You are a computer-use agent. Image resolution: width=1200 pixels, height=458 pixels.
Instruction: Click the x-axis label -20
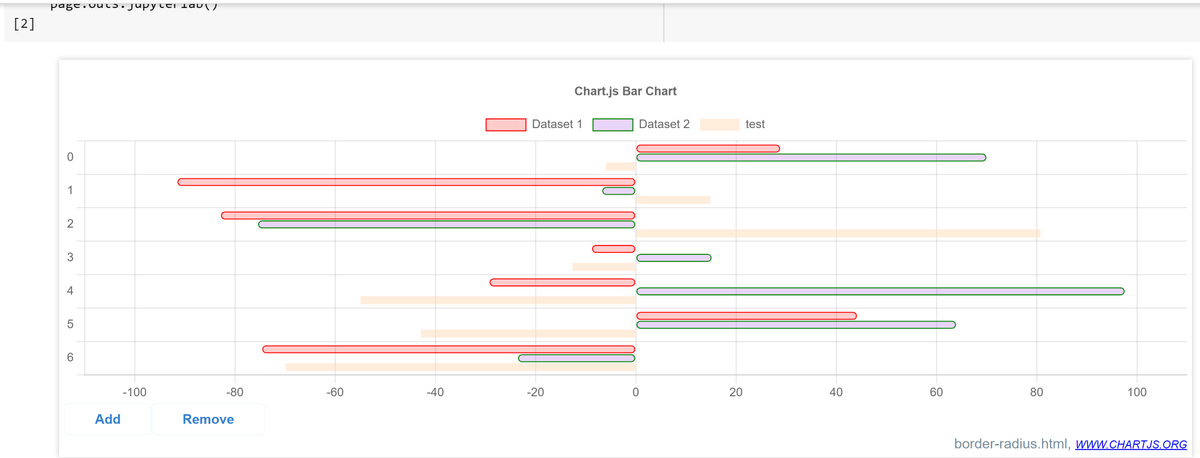pos(535,392)
